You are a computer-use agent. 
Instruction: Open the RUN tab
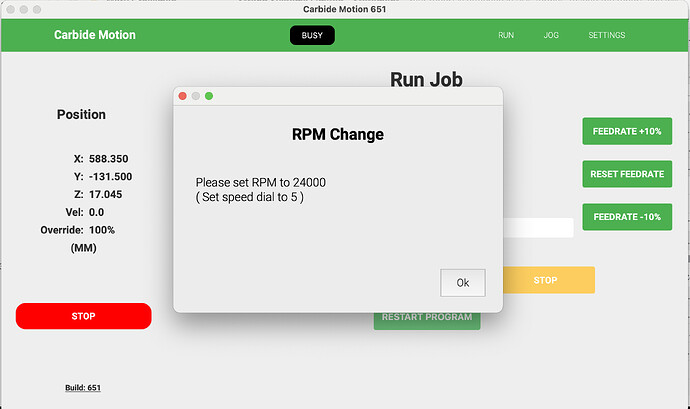click(506, 35)
